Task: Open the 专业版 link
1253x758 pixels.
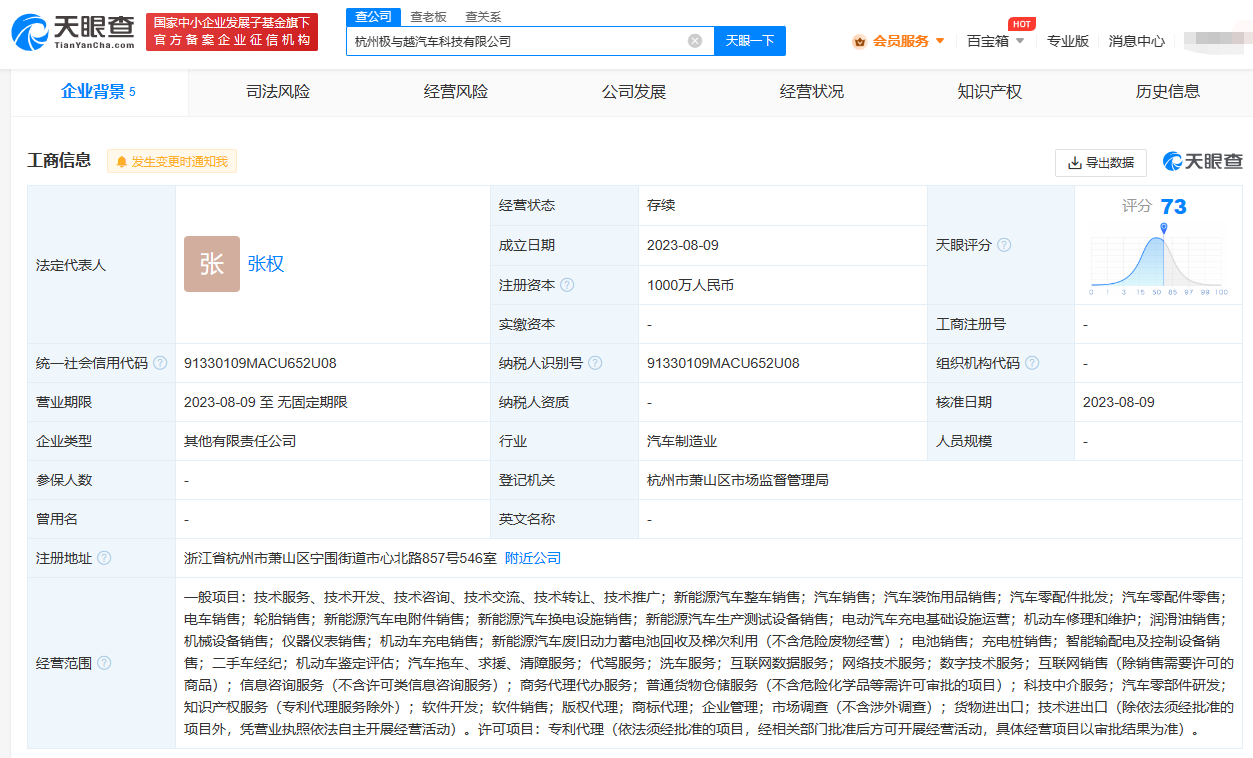Action: click(x=1068, y=41)
